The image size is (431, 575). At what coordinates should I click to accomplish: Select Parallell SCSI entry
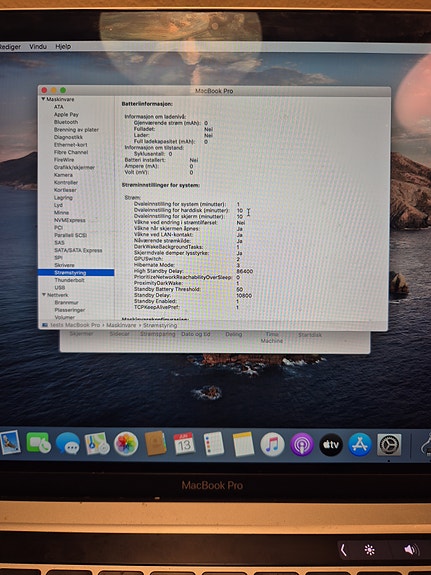70,235
